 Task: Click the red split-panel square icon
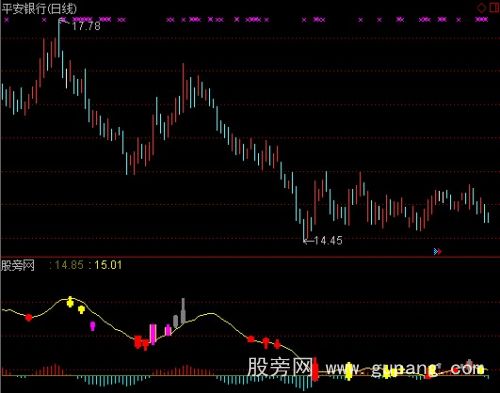click(495, 7)
